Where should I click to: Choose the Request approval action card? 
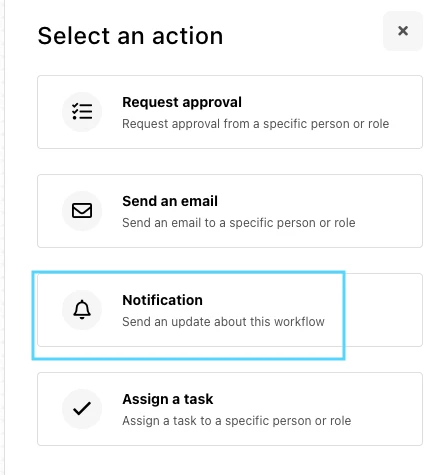coord(230,112)
